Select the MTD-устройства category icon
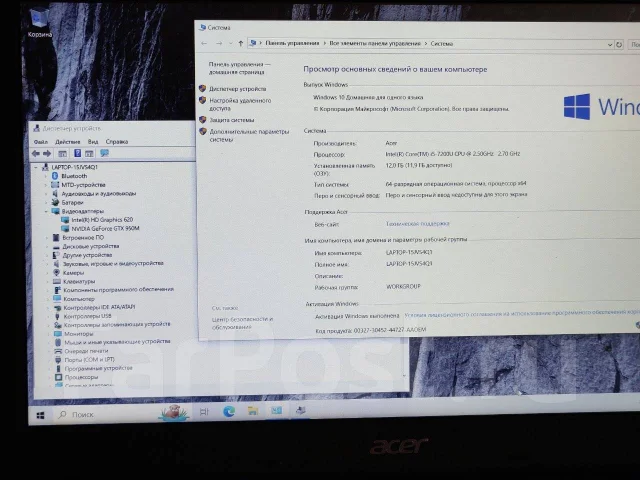This screenshot has width=640, height=480. point(55,184)
